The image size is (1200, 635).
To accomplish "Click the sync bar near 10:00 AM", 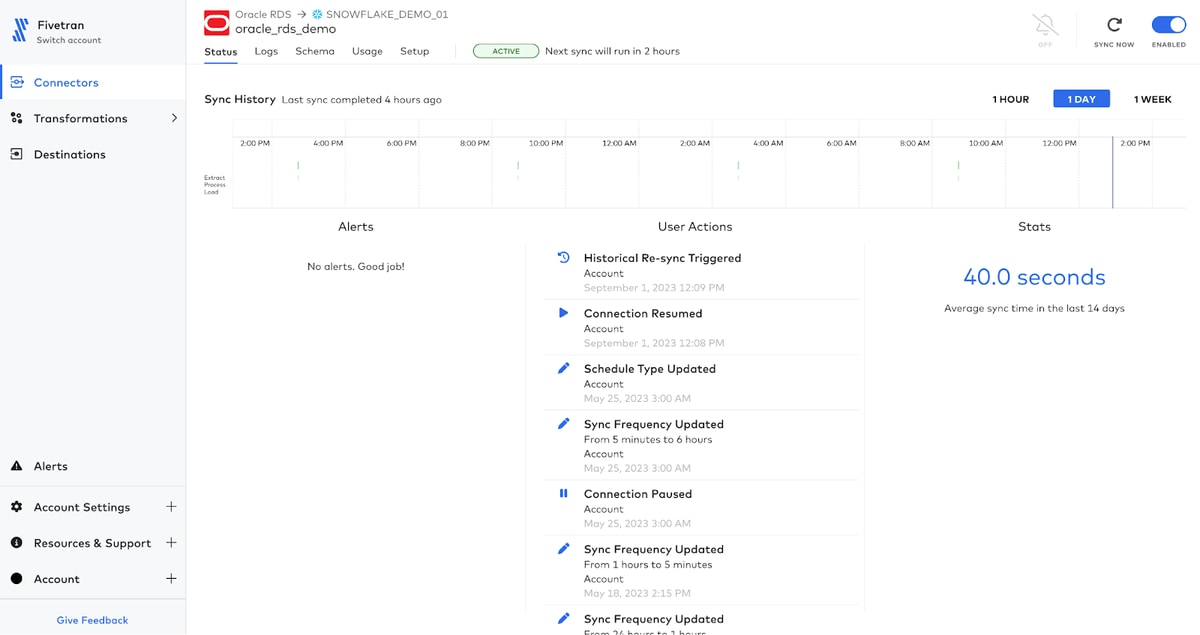I will pos(958,170).
